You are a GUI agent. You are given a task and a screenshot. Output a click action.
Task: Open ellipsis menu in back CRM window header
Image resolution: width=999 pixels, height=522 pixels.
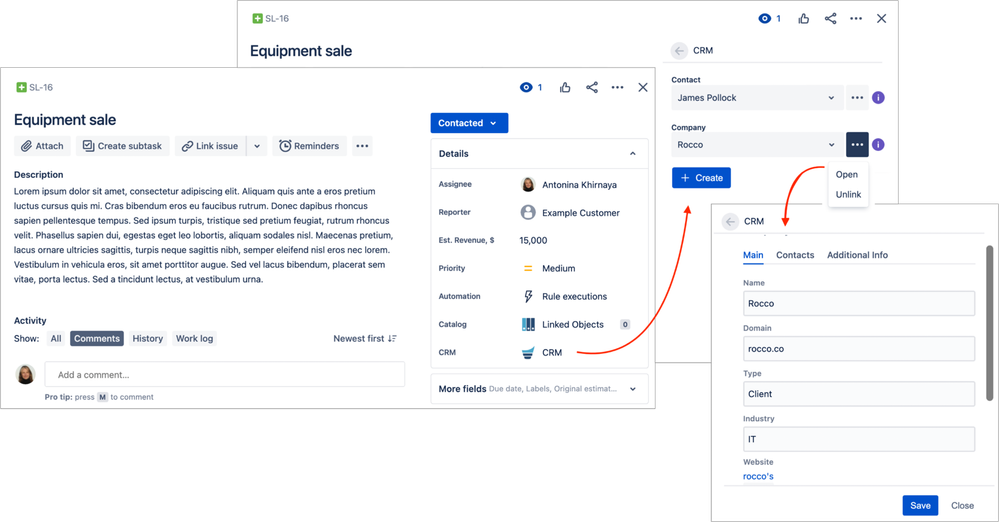coord(856,18)
